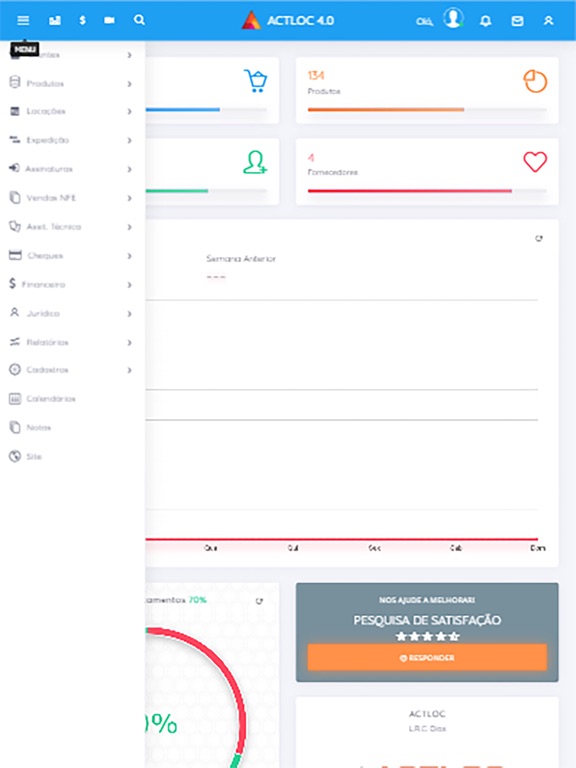Click the green 70% label
This screenshot has height=768, width=576.
tap(197, 600)
